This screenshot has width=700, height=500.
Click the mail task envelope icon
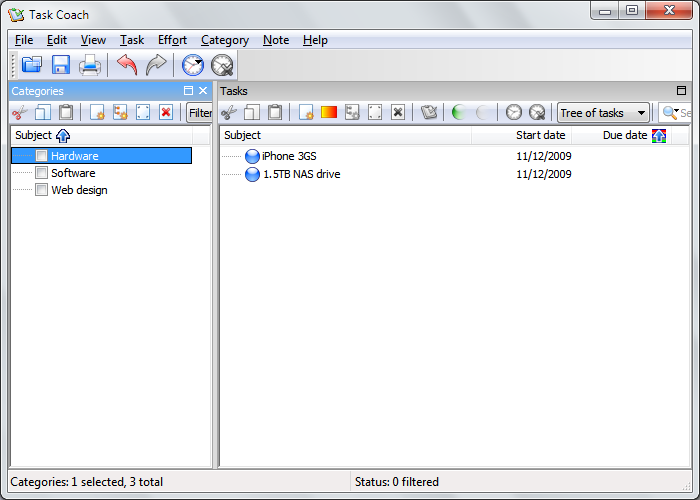point(429,112)
